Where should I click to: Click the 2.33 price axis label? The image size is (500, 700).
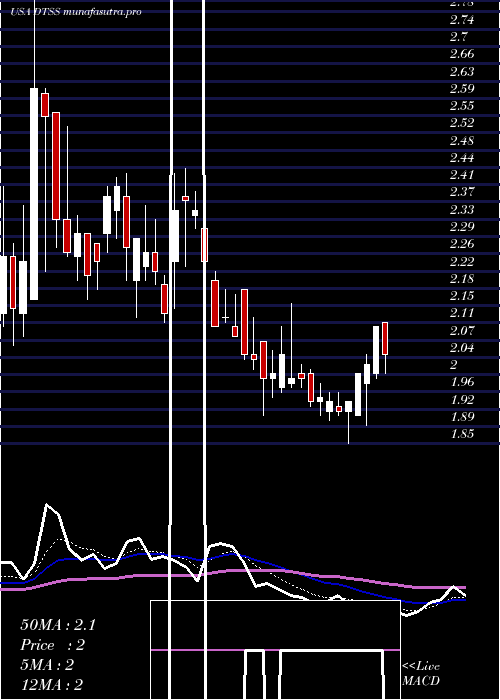click(462, 209)
